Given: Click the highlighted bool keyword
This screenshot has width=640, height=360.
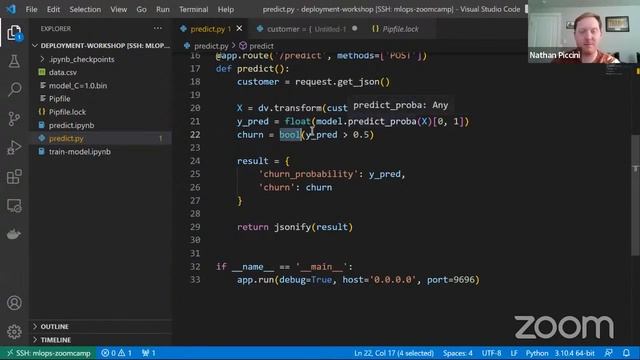Looking at the screenshot, I should [x=290, y=135].
